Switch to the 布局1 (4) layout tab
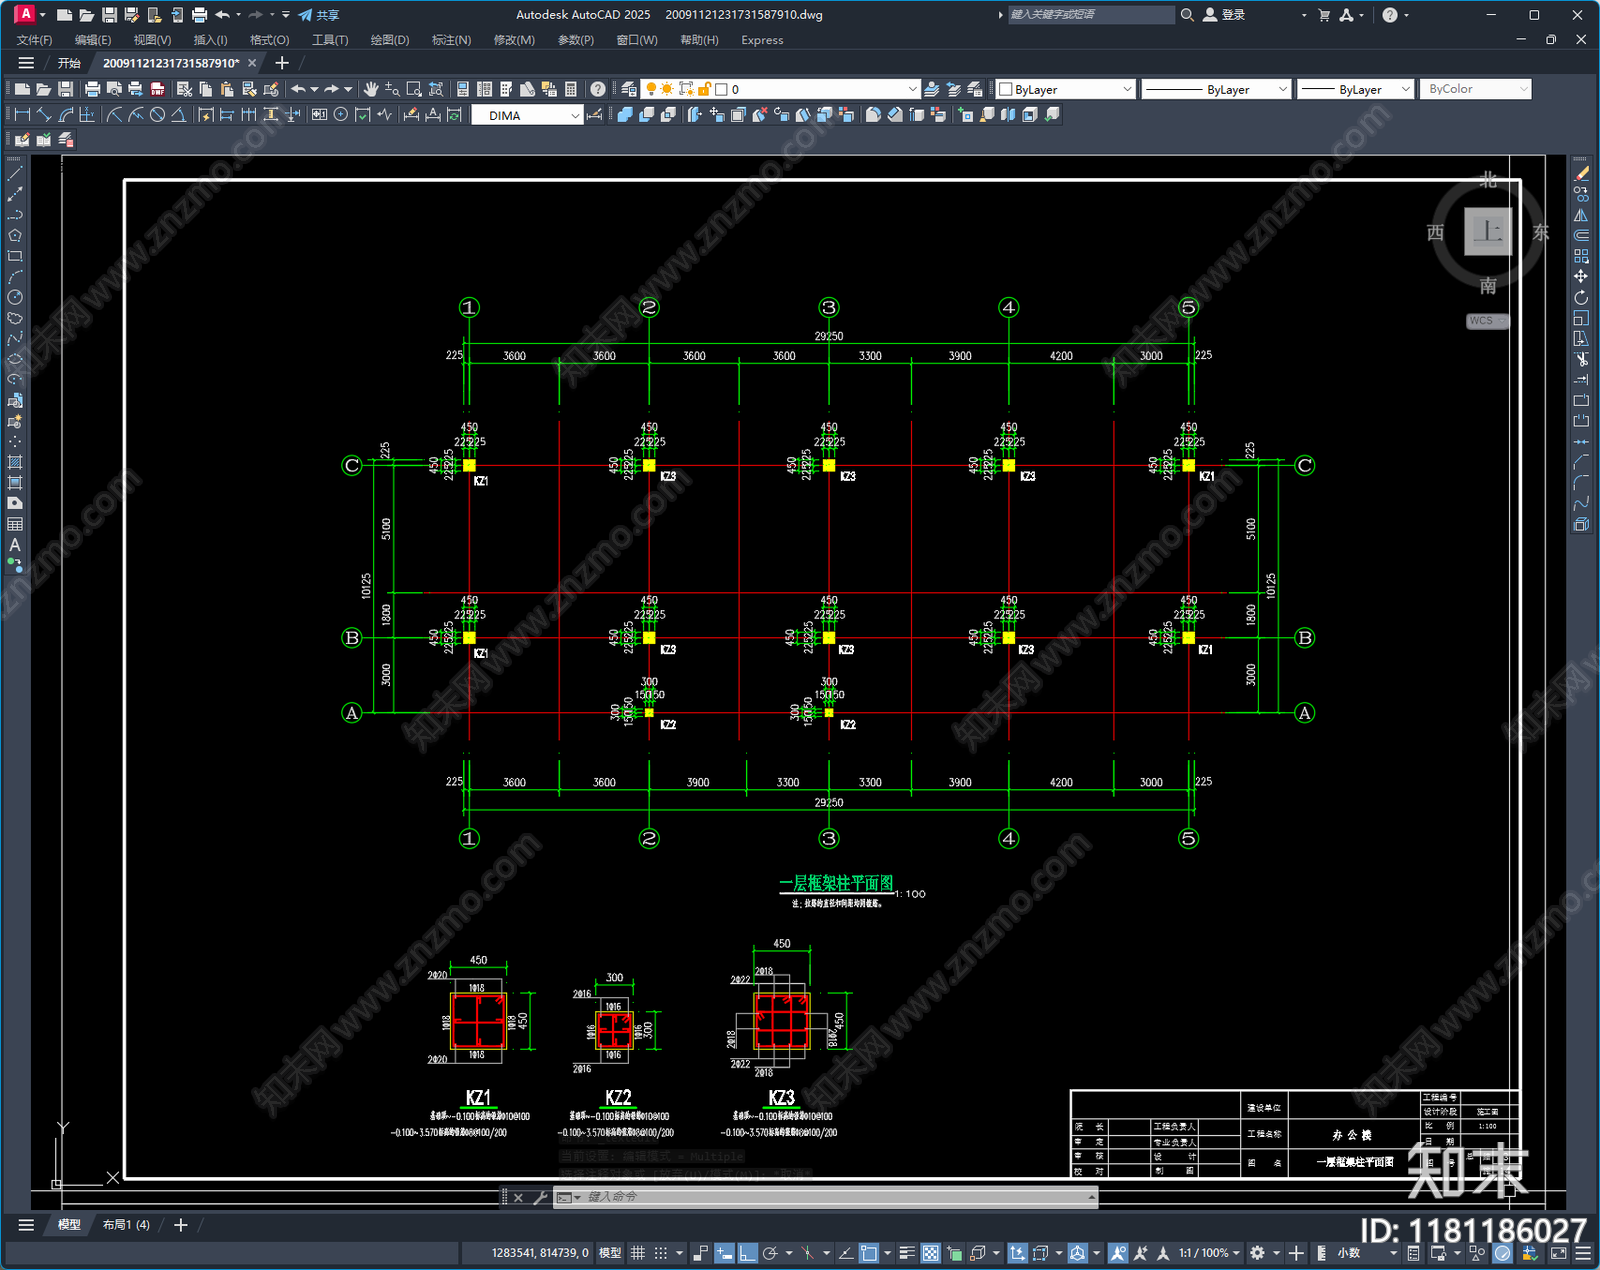This screenshot has width=1600, height=1270. pos(126,1225)
